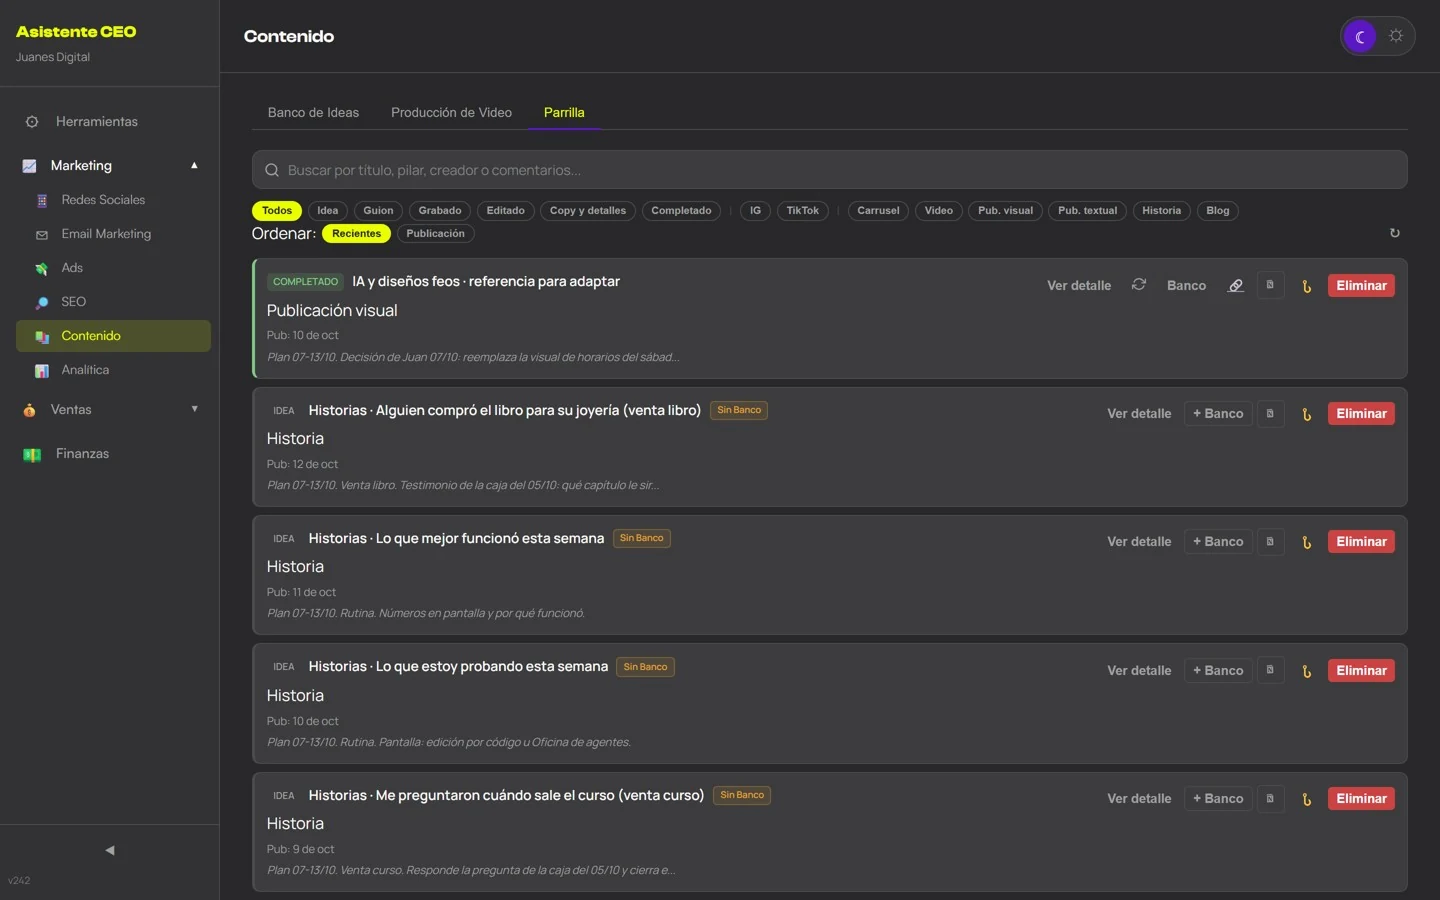Select the 'Parrilla' tab

(x=564, y=112)
